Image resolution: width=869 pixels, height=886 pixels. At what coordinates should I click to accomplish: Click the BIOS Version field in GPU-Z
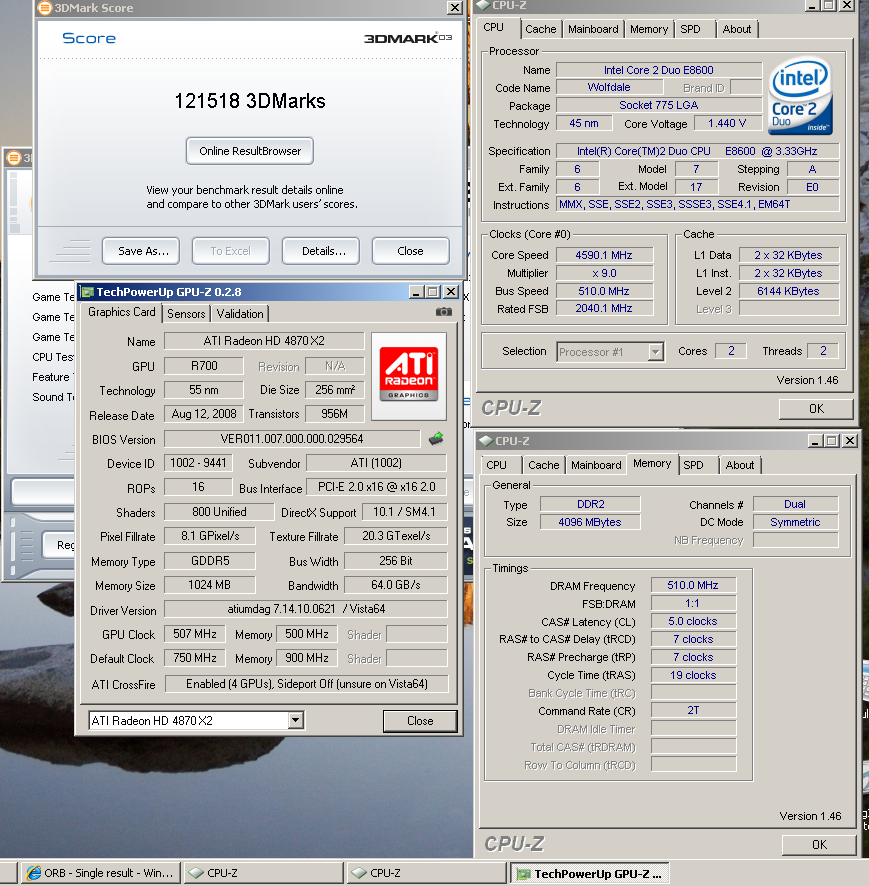(292, 439)
